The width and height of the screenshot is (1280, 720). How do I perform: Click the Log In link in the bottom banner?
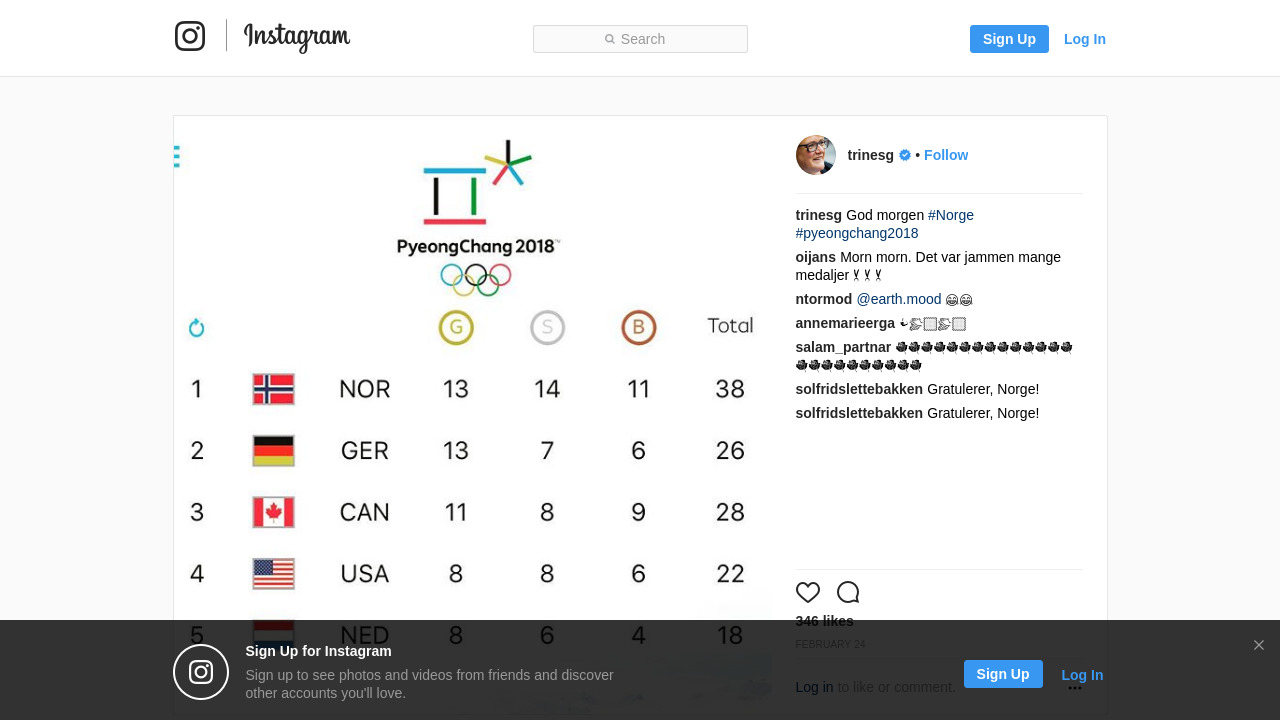(x=1082, y=675)
